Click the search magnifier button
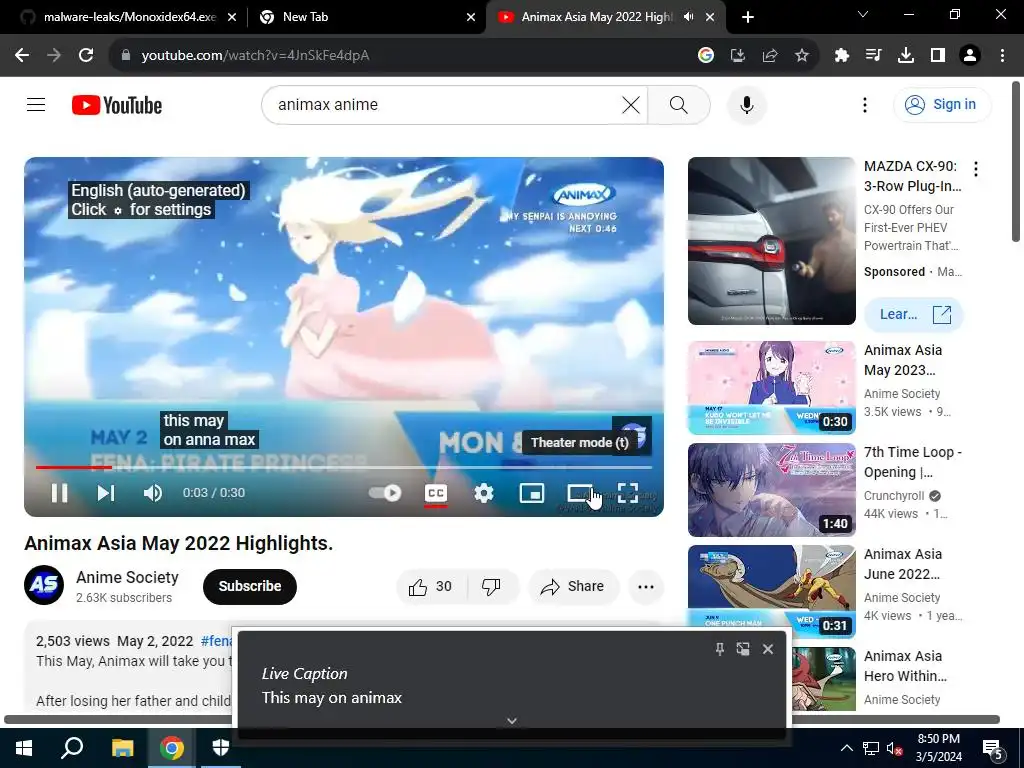1024x768 pixels. (x=679, y=104)
